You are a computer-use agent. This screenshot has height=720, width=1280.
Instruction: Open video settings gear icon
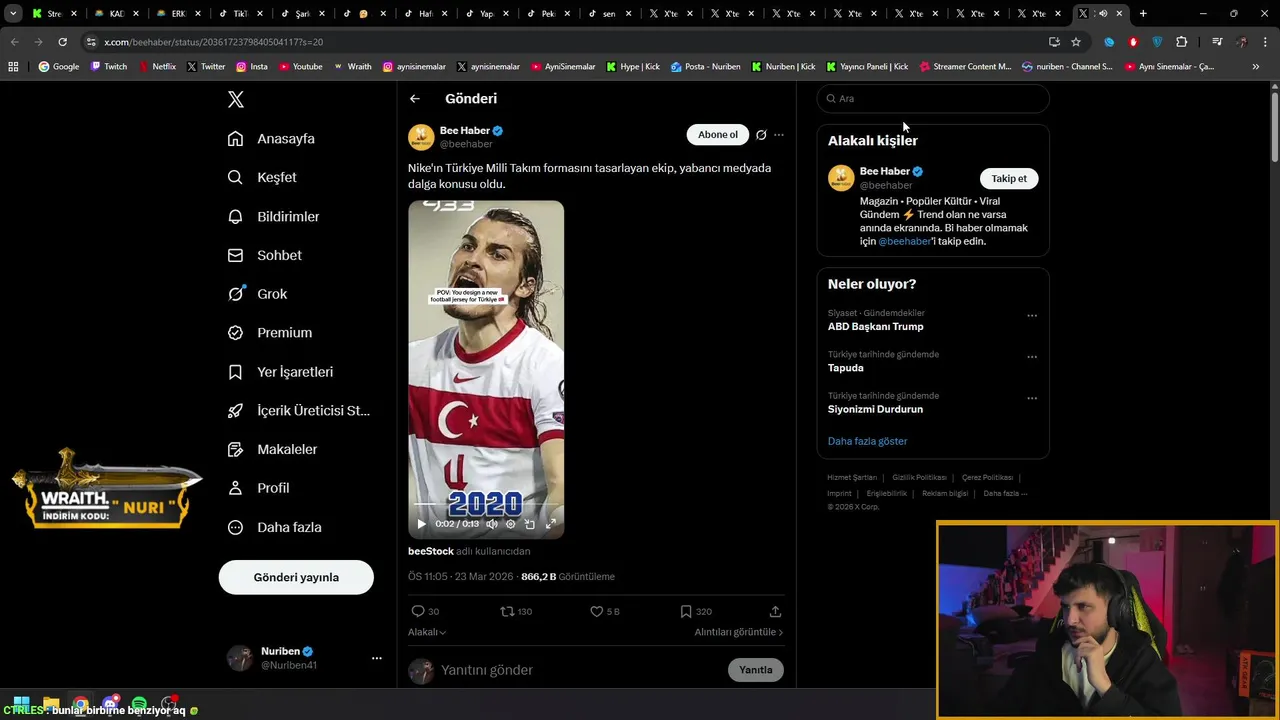pos(510,524)
